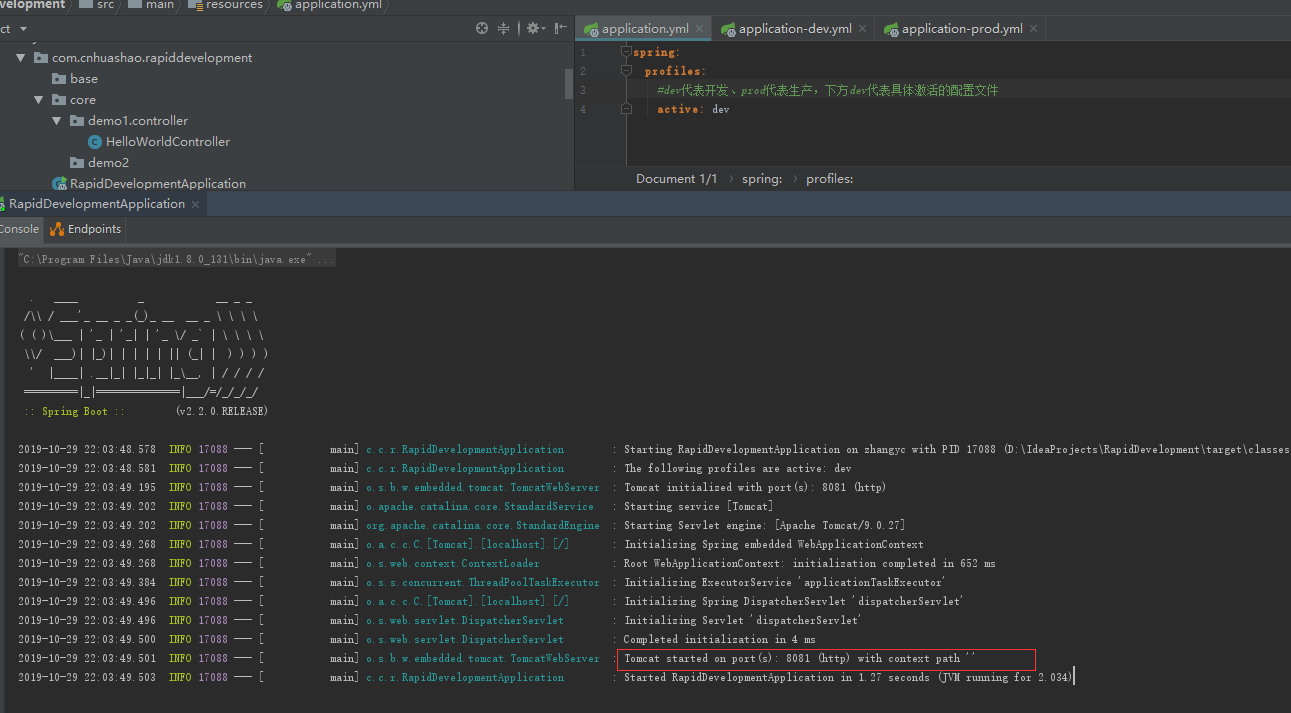Click the 'profiles:' key on line 2
Viewport: 1291px width, 713px height.
pyautogui.click(x=674, y=71)
